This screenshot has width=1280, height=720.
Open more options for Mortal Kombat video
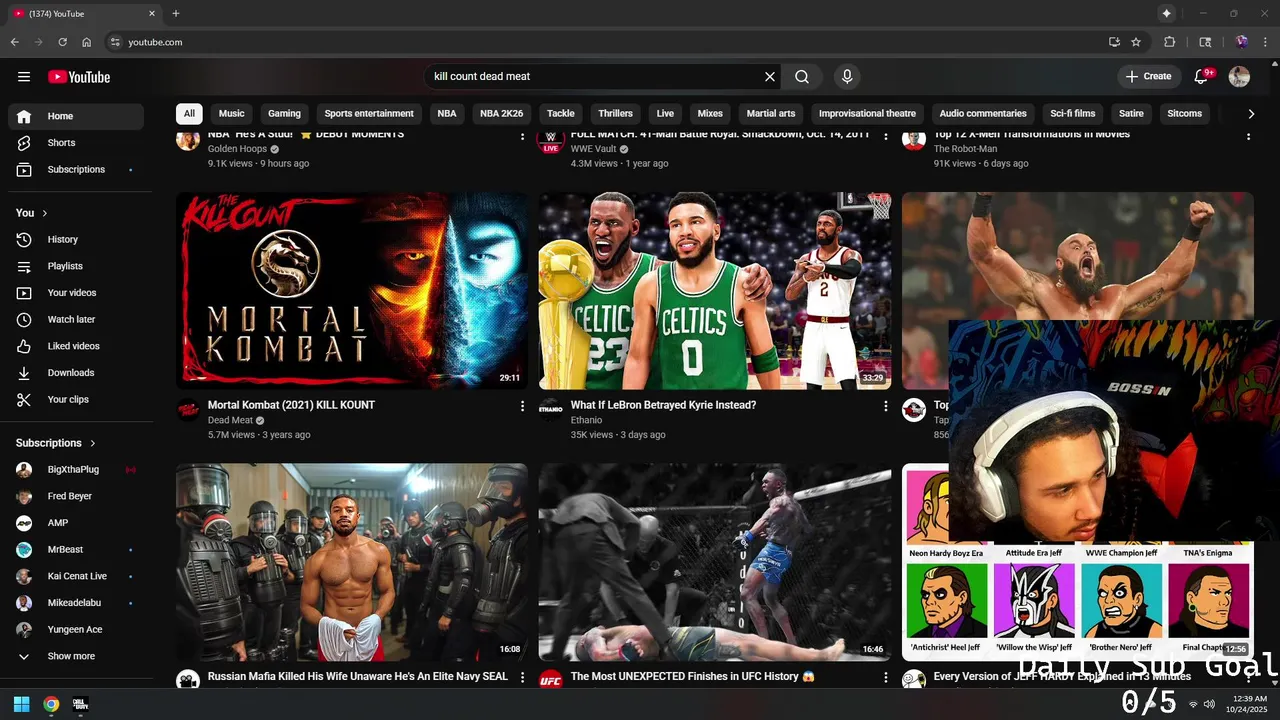pyautogui.click(x=522, y=406)
